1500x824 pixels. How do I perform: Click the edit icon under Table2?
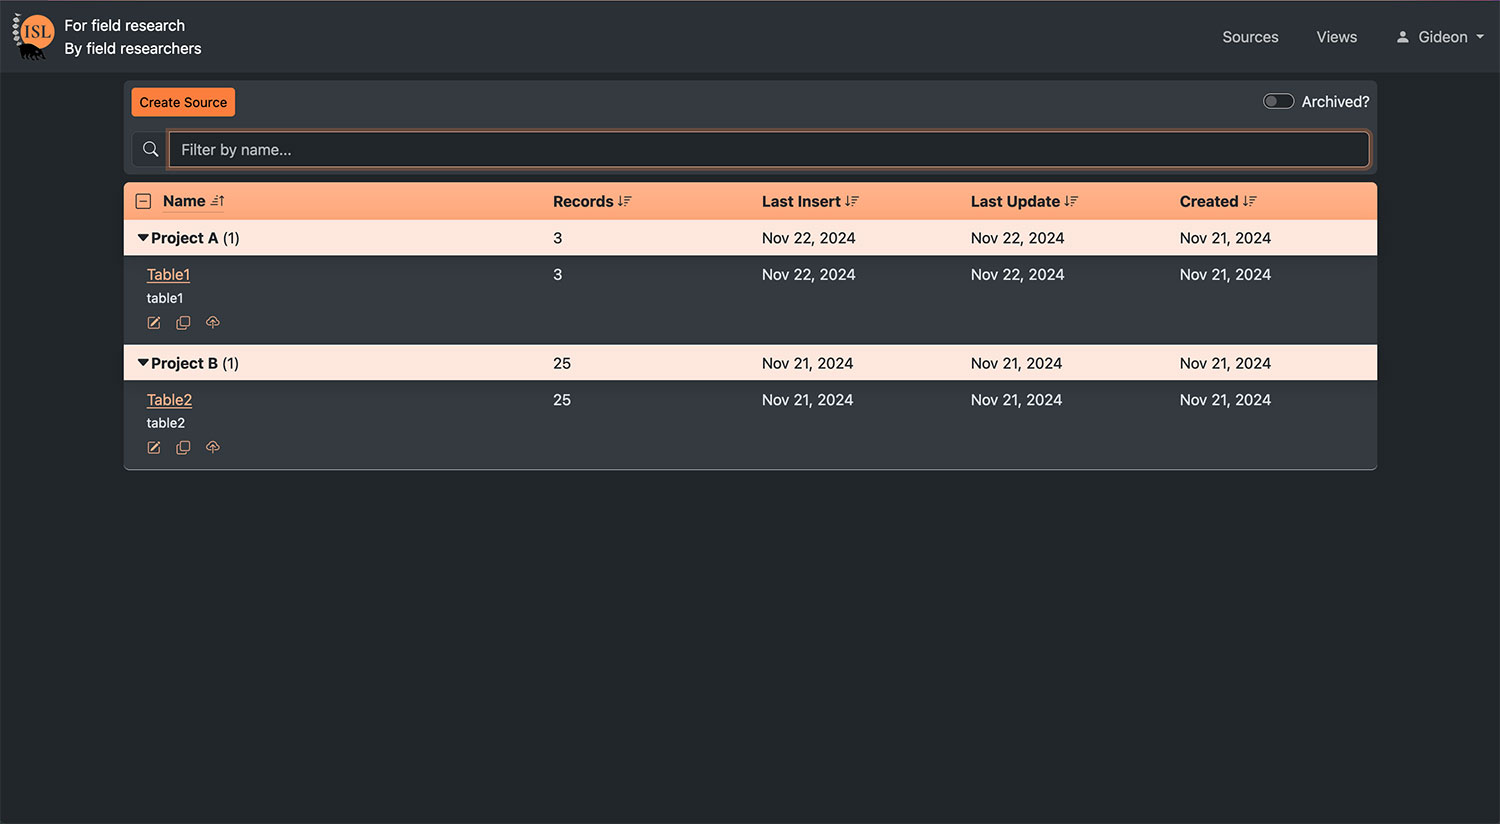[154, 448]
